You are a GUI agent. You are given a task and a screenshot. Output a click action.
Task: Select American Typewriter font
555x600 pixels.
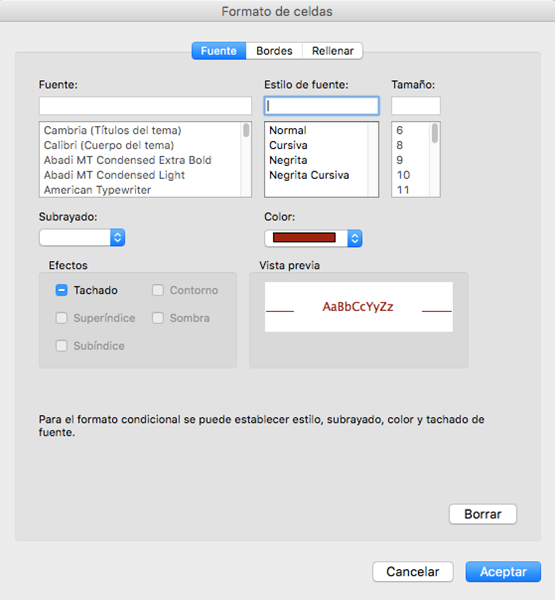coord(98,190)
